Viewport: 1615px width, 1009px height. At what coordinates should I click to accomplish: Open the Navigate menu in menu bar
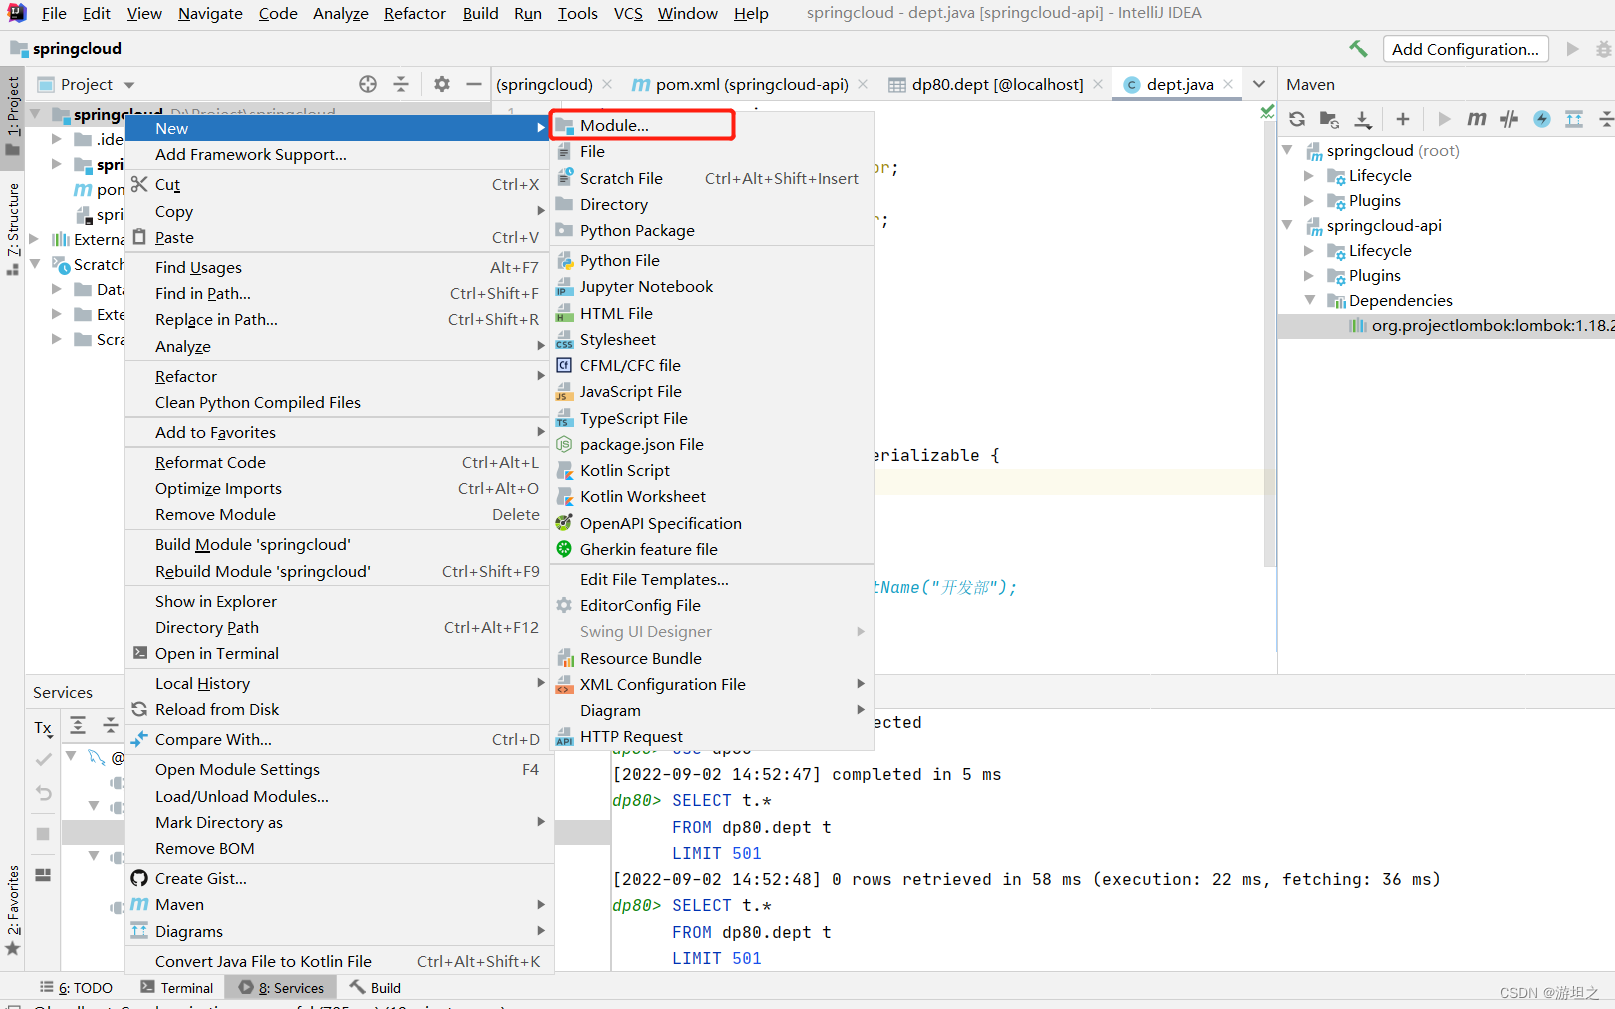pyautogui.click(x=210, y=13)
